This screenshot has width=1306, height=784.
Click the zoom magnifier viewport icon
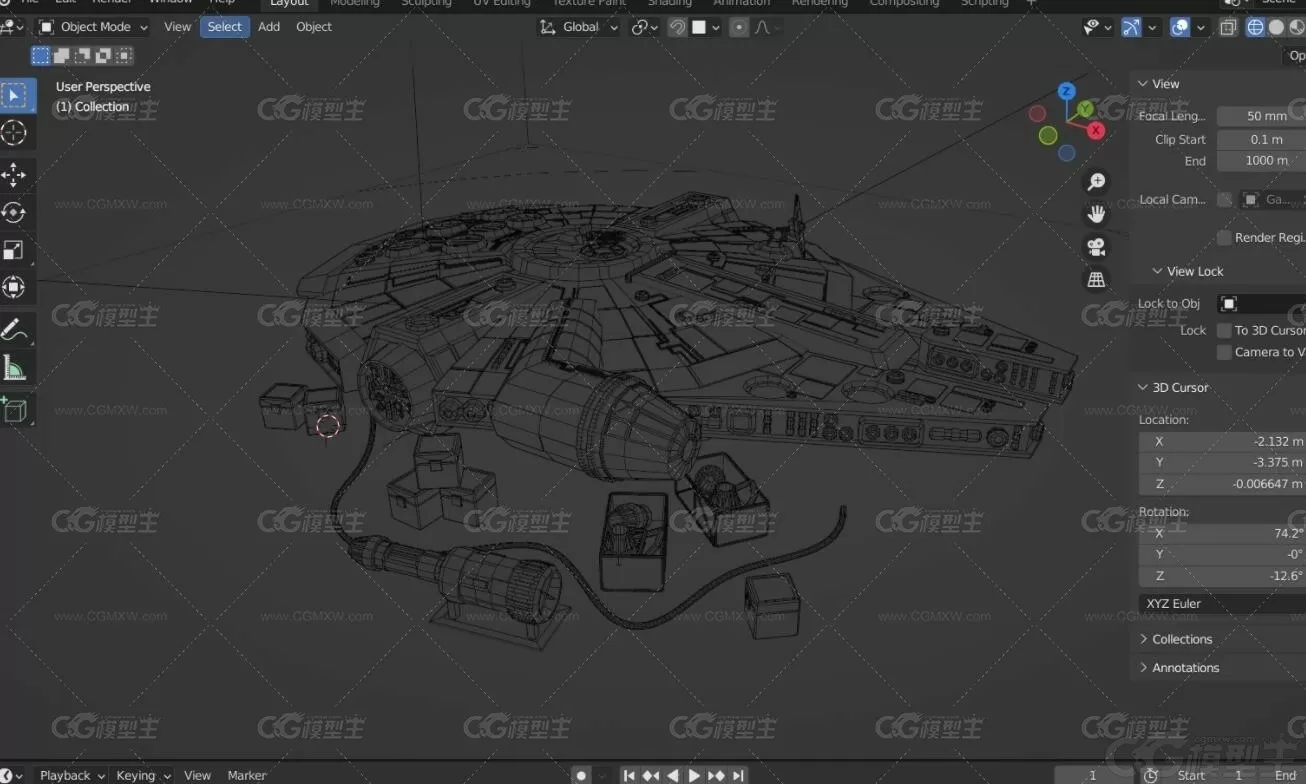tap(1096, 181)
